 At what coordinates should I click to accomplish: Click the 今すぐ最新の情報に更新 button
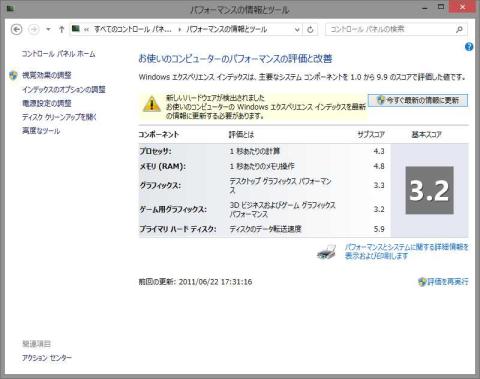point(418,100)
